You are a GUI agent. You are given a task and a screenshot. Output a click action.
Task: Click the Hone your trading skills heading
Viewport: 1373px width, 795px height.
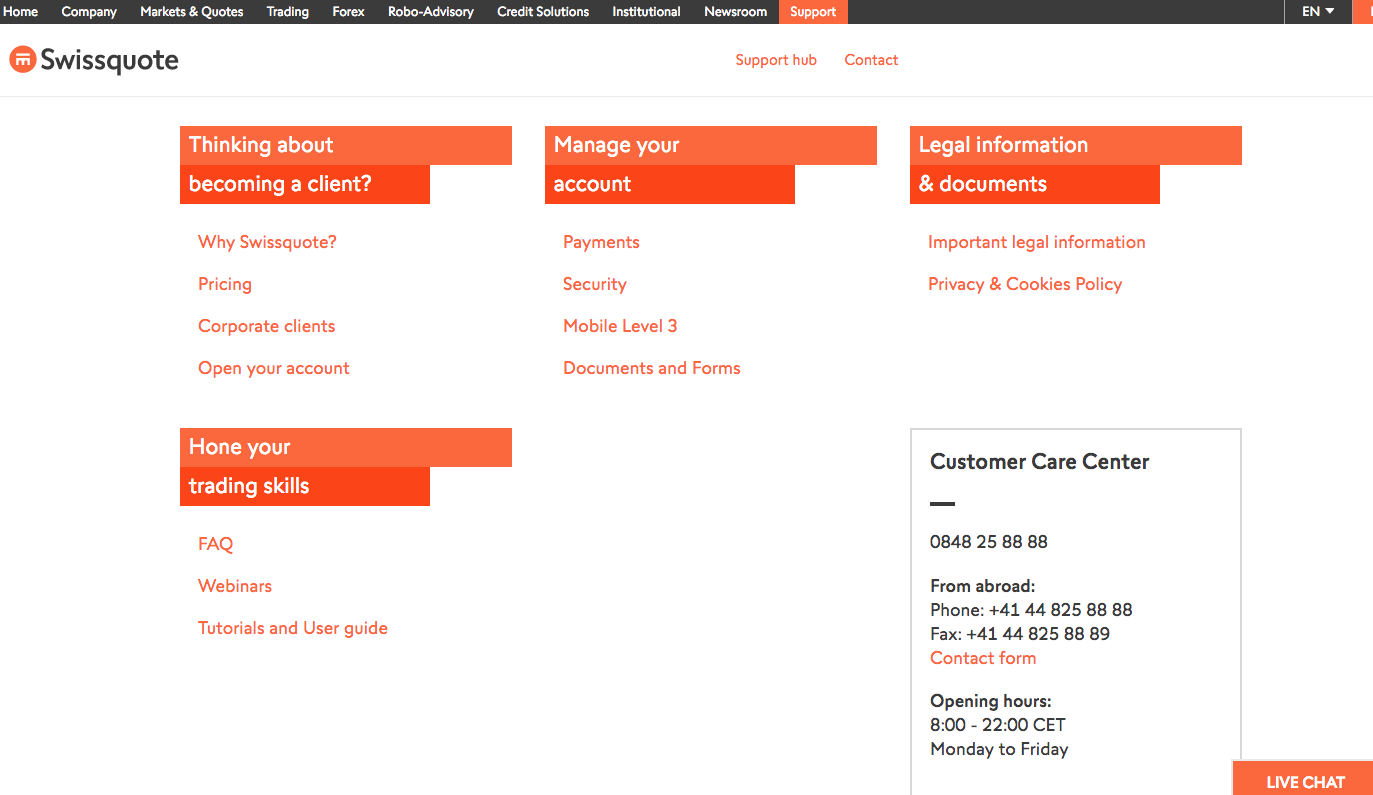coord(346,467)
